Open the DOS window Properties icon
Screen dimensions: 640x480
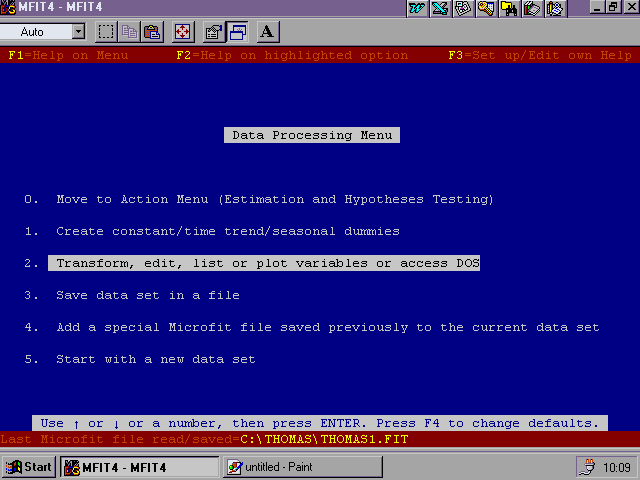pyautogui.click(x=214, y=32)
